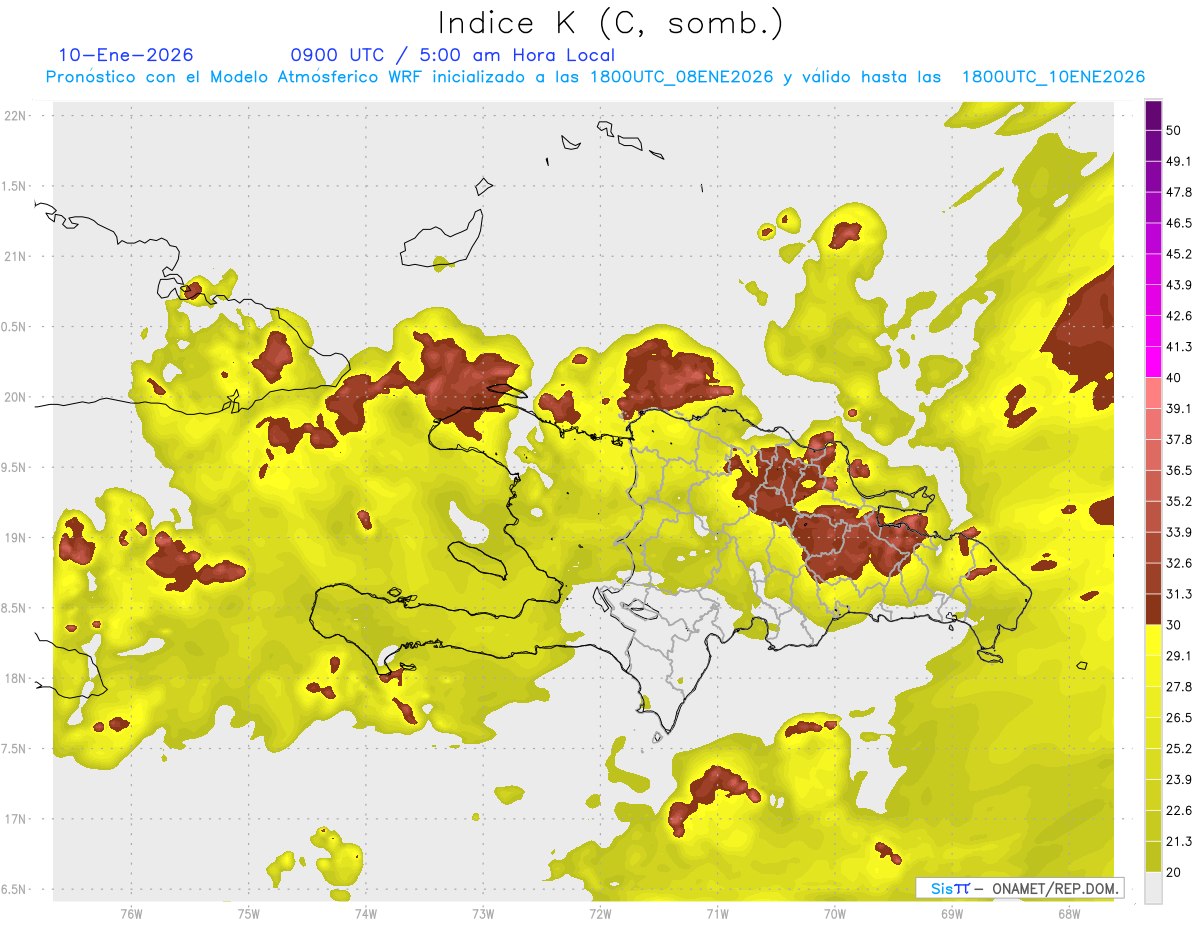The height and width of the screenshot is (927, 1200).
Task: Click the color scale value "21.3"
Action: pos(1179,841)
